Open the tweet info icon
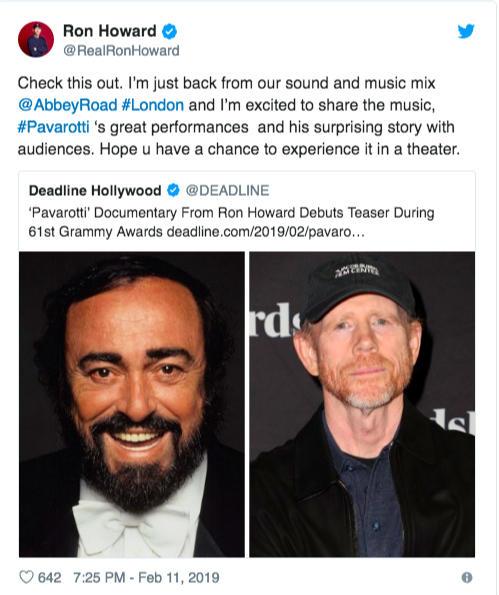Screen dimensions: 499x595 [x=467, y=577]
